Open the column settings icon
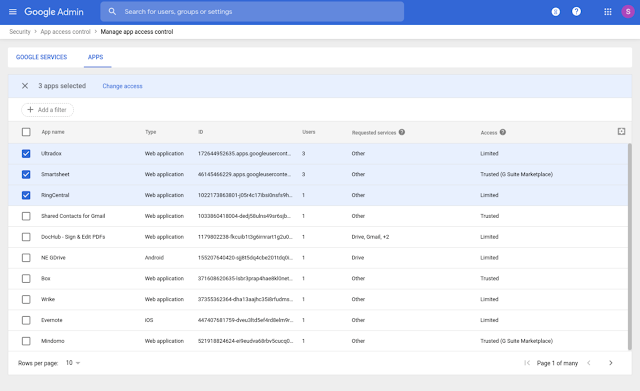640x391 pixels. pos(621,131)
